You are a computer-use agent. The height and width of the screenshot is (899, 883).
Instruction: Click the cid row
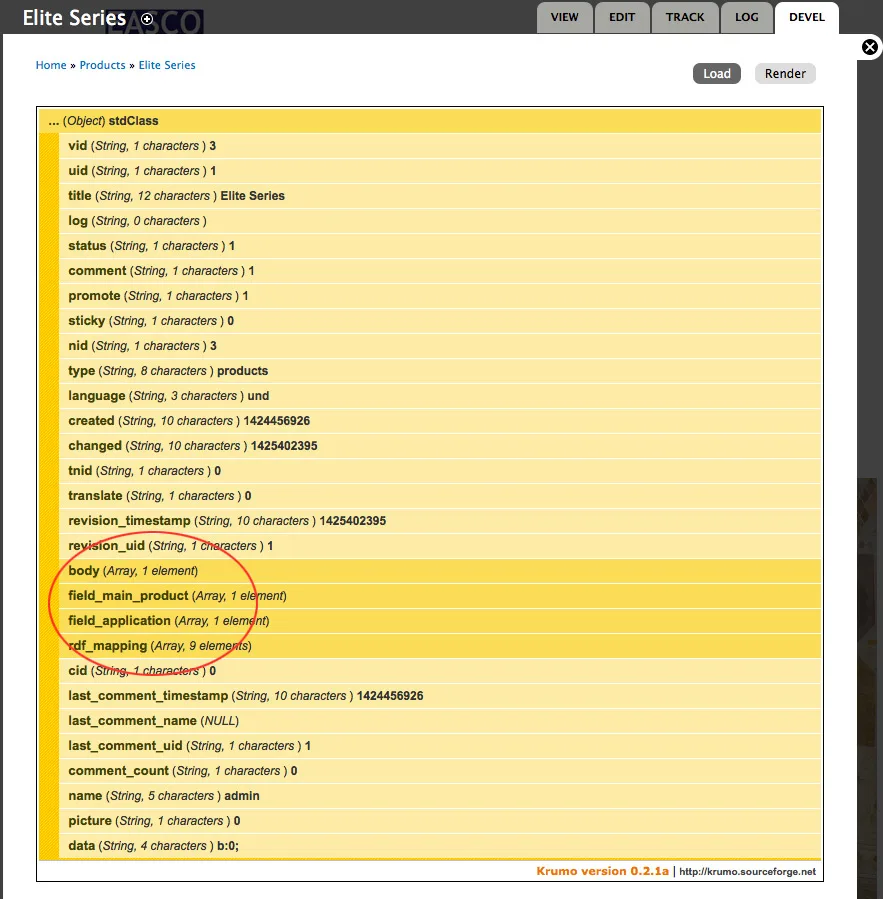[440, 671]
